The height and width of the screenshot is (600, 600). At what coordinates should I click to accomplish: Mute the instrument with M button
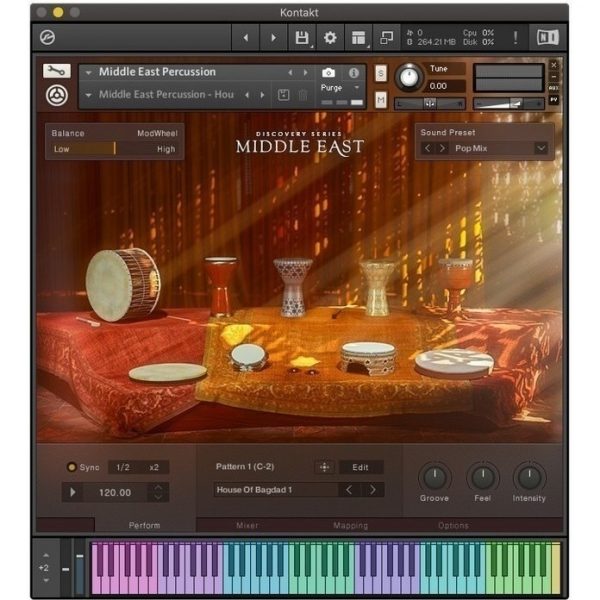pyautogui.click(x=380, y=100)
